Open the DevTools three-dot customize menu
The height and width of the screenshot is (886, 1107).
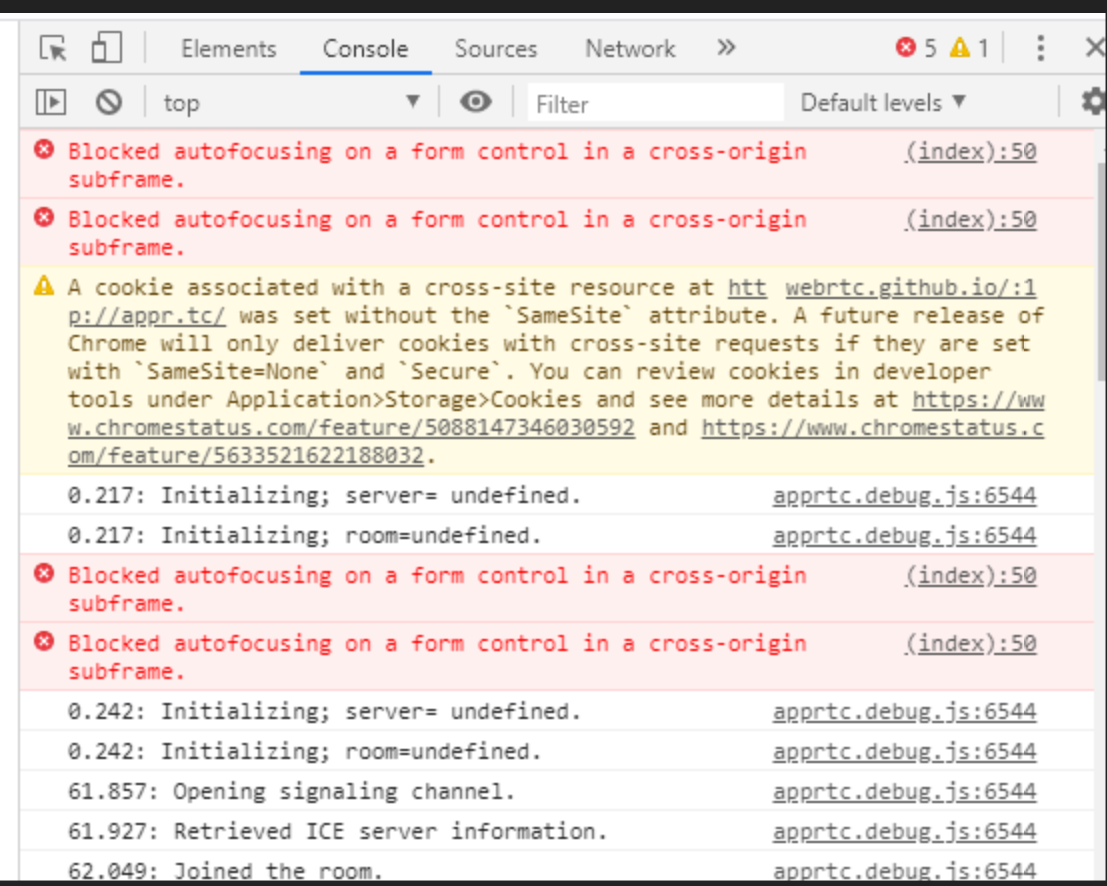click(x=1040, y=48)
